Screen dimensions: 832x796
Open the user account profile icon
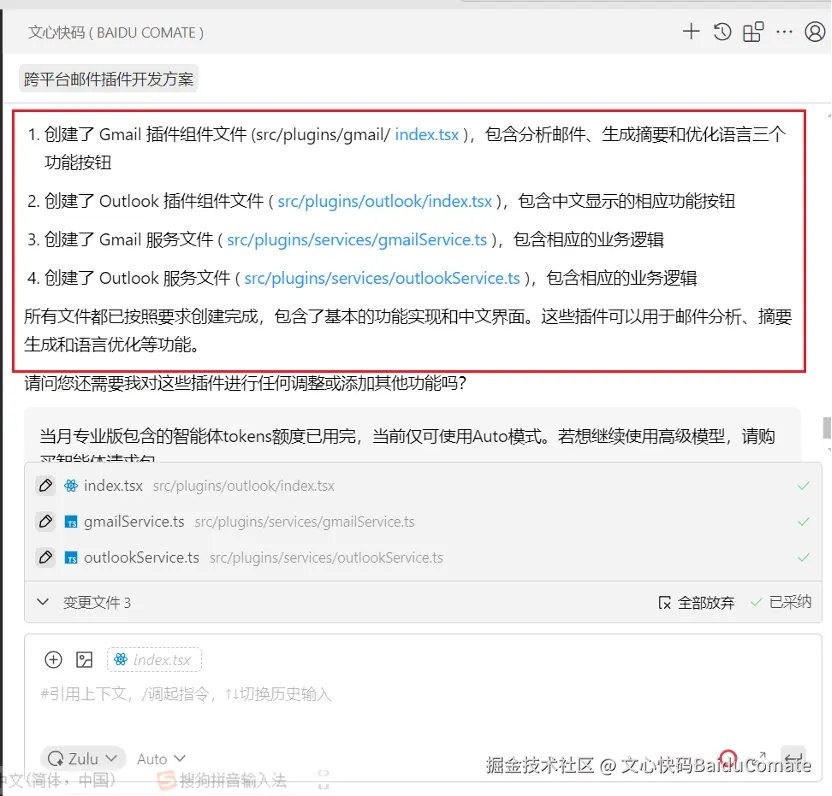coord(814,32)
